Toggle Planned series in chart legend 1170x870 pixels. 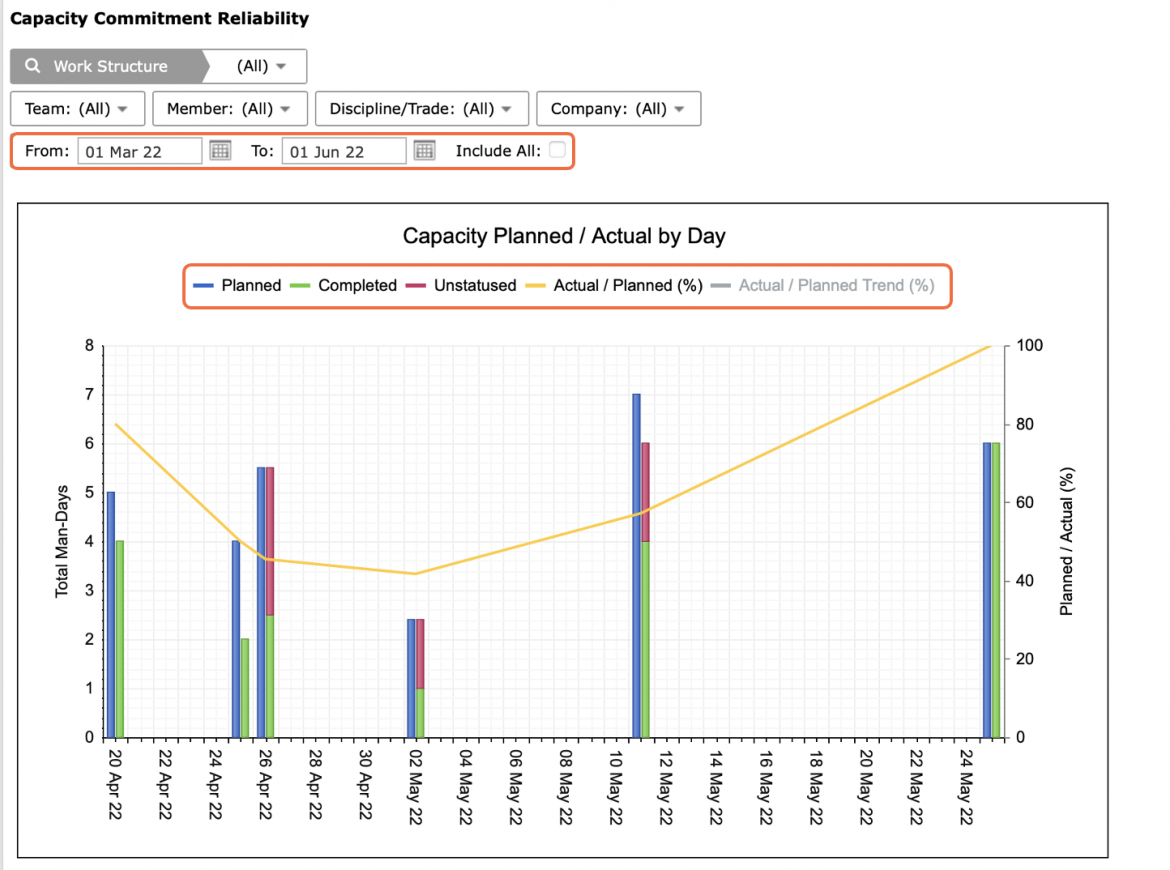tap(237, 286)
